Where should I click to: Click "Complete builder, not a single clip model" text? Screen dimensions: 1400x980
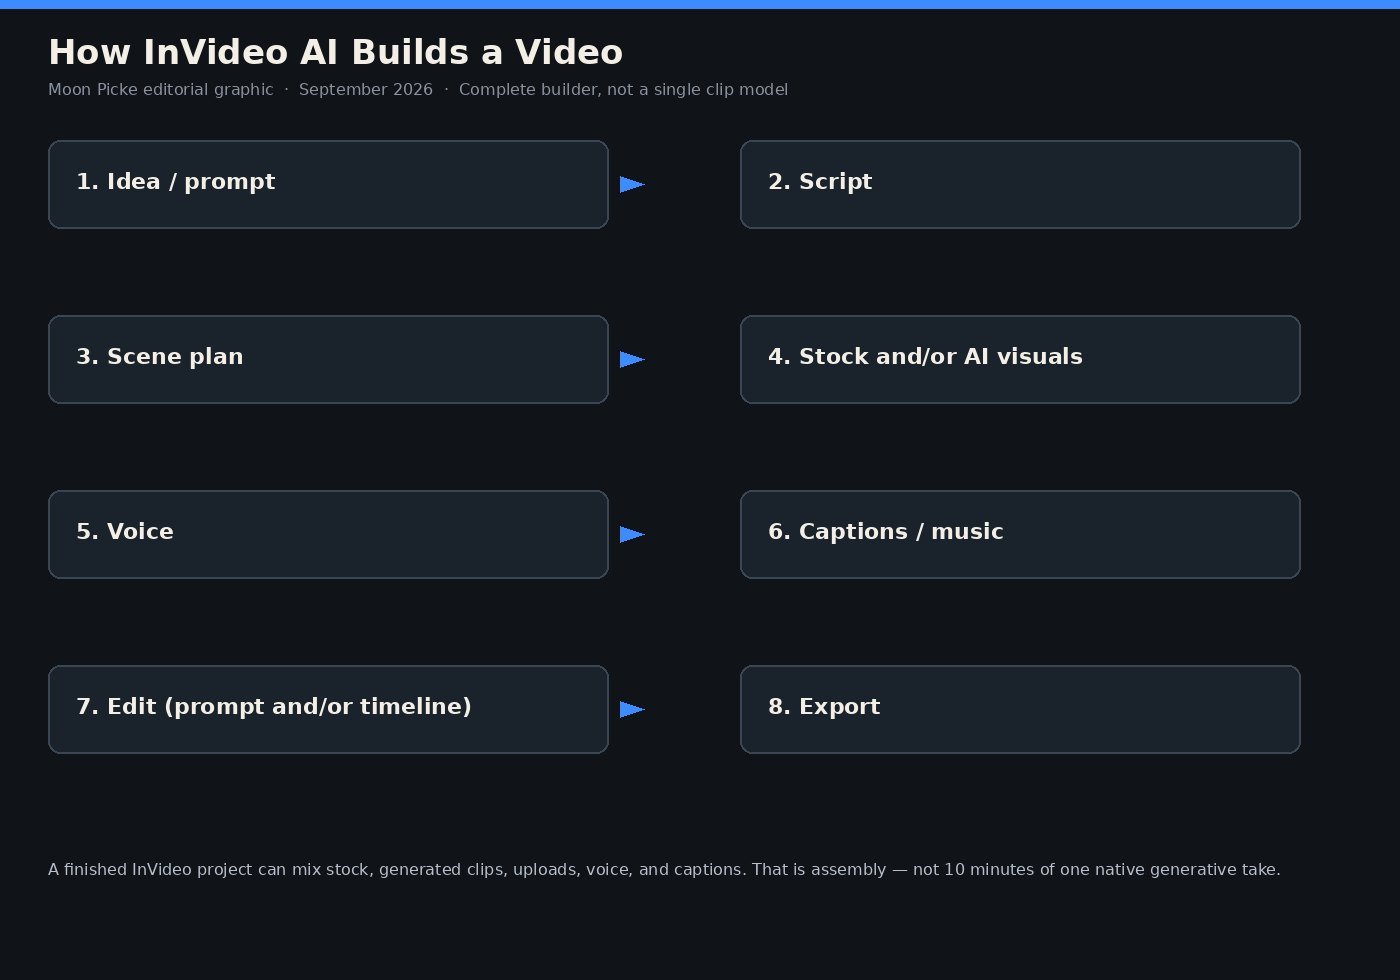tap(623, 90)
